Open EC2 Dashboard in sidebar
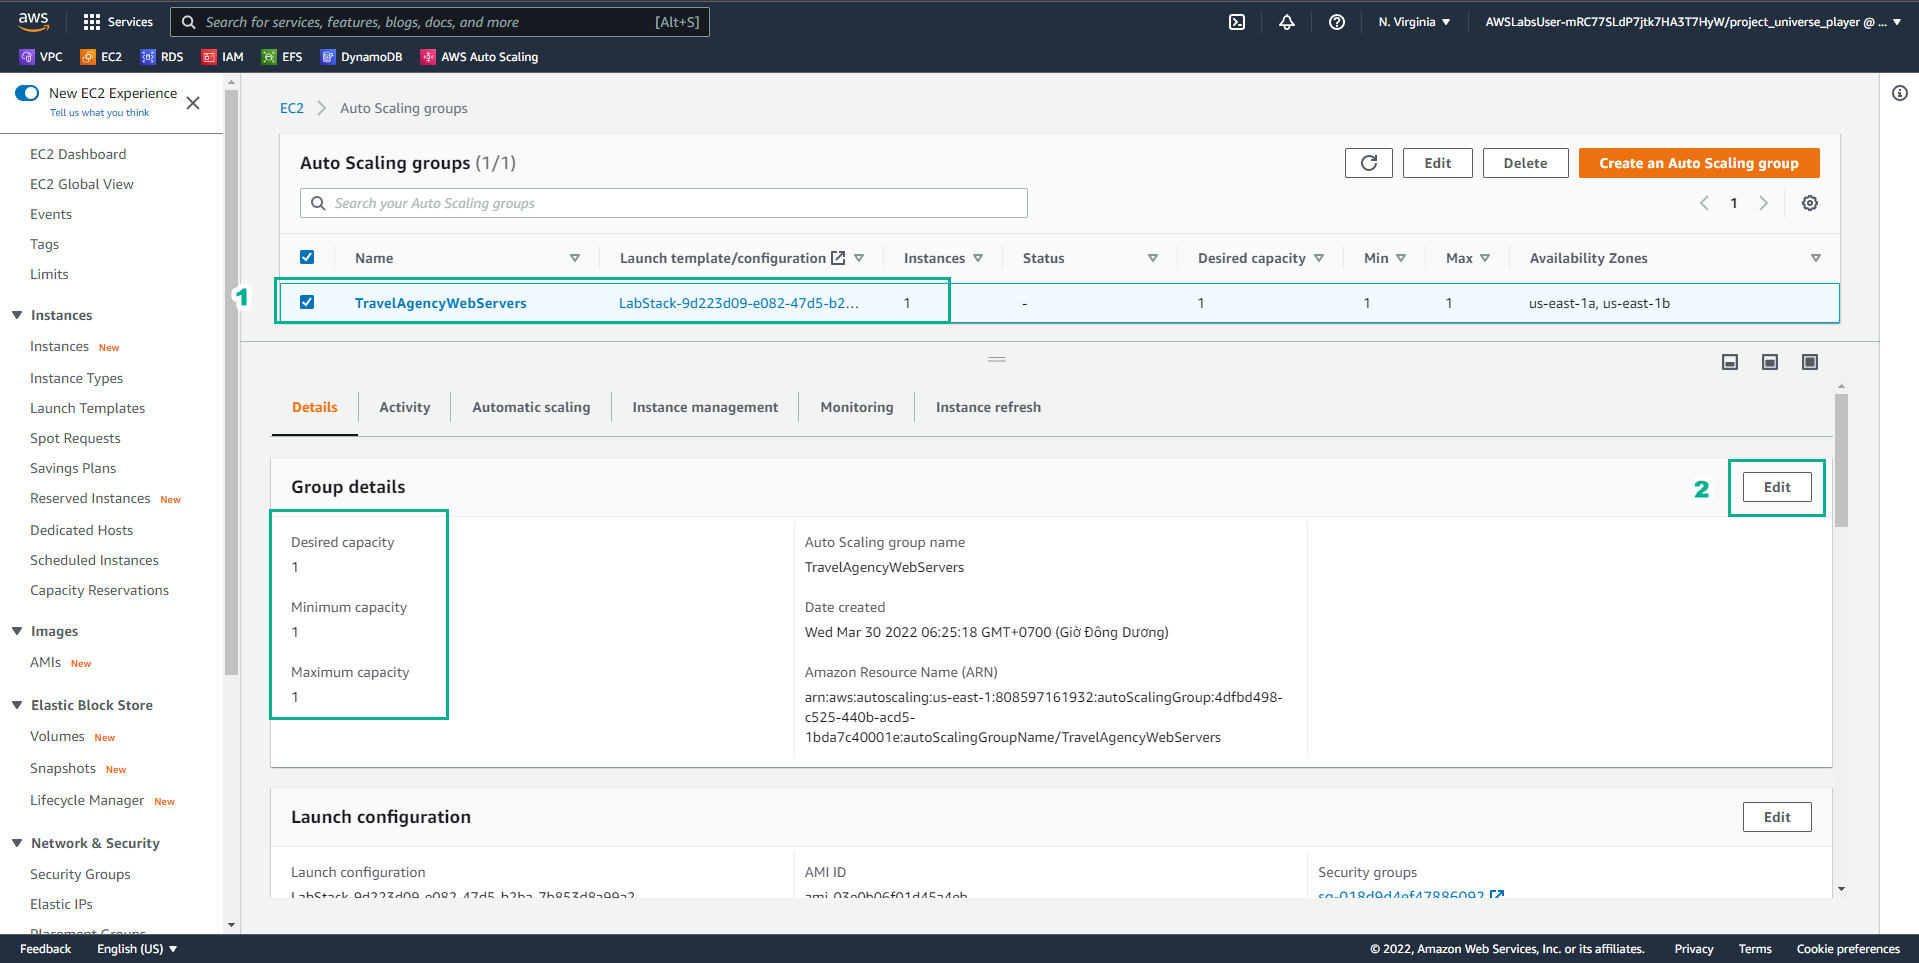 [78, 154]
